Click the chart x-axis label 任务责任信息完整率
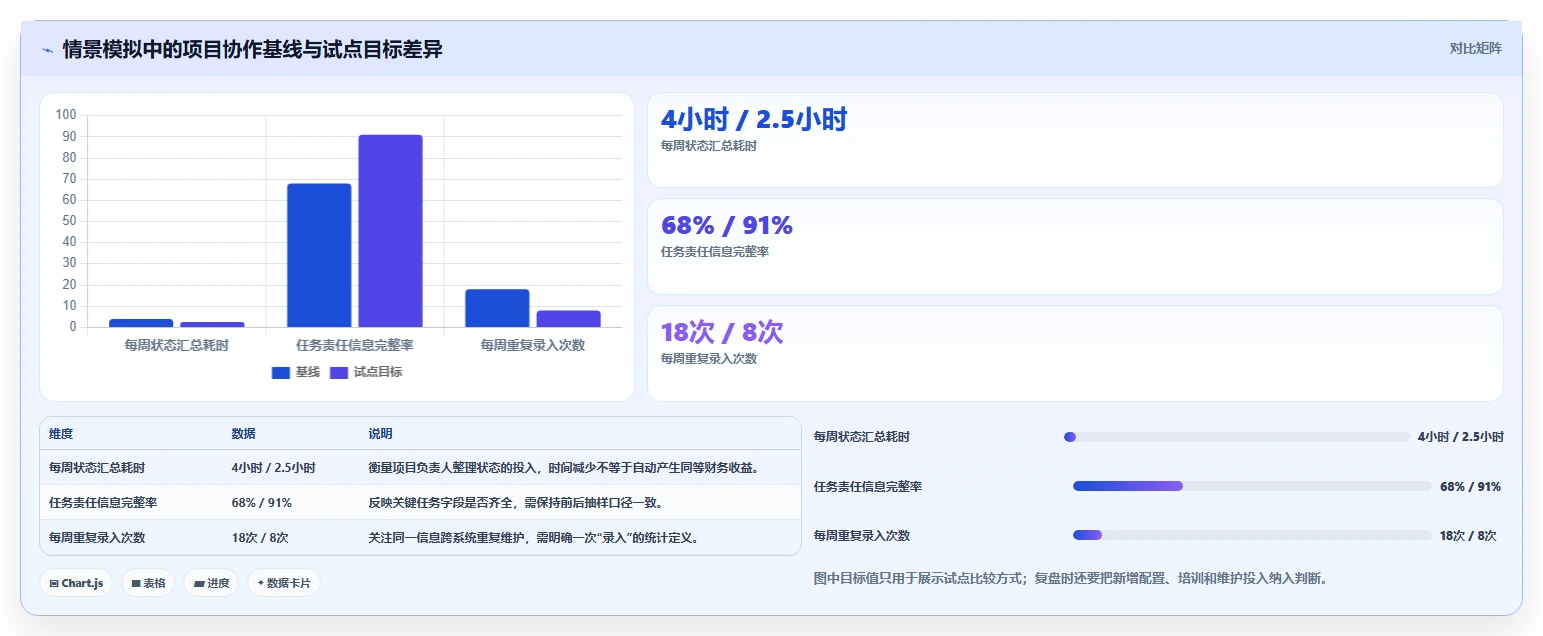Screen dimensions: 1543x636 tap(355, 345)
